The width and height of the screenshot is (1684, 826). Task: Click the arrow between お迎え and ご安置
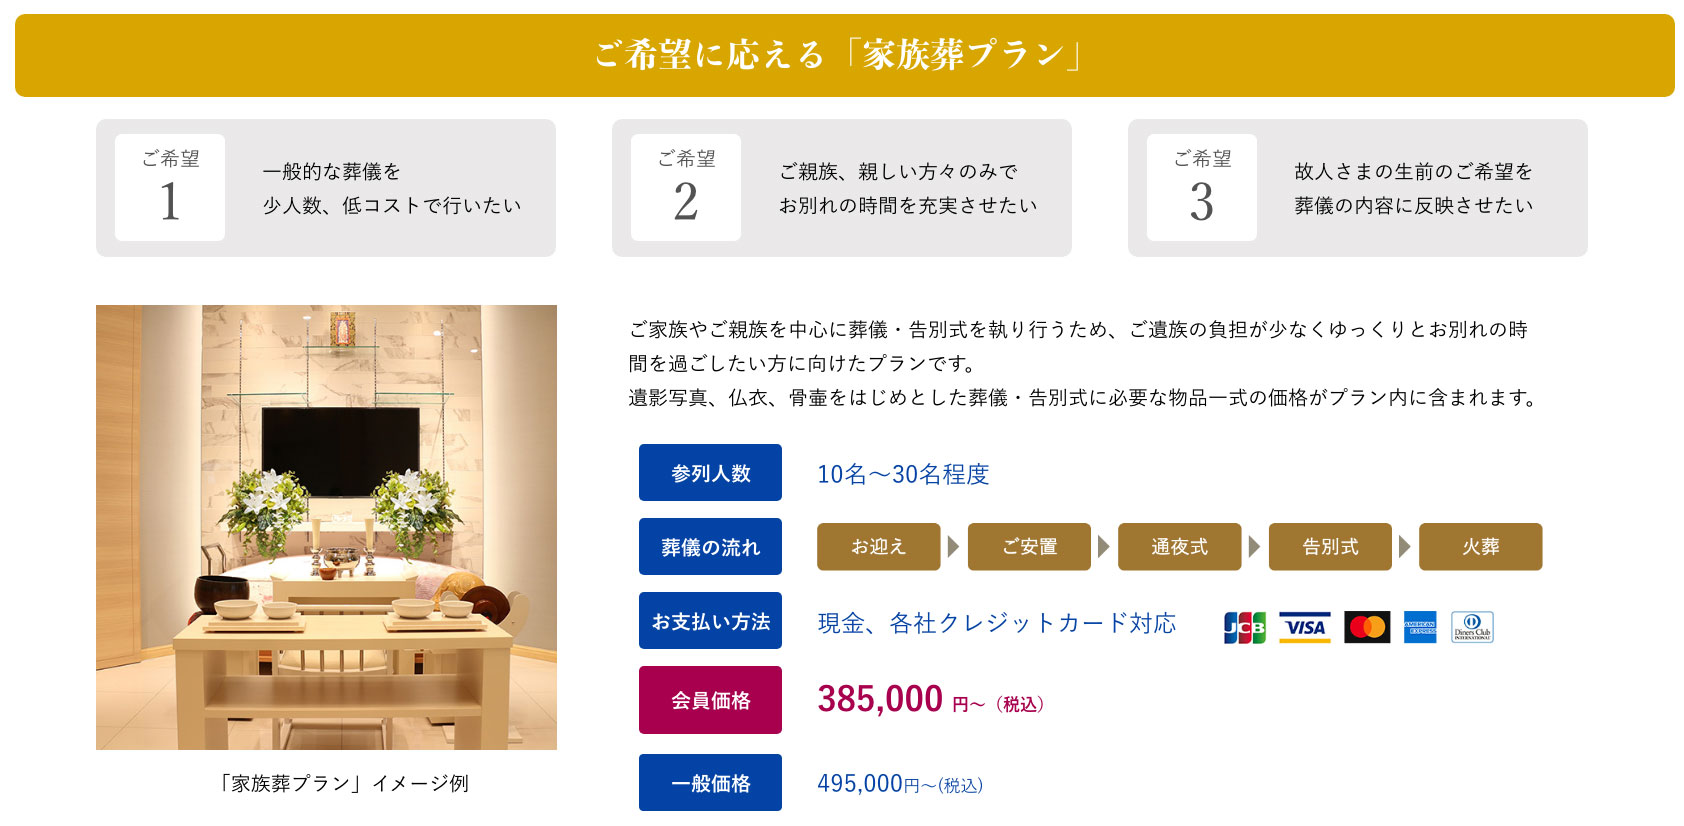coord(954,547)
